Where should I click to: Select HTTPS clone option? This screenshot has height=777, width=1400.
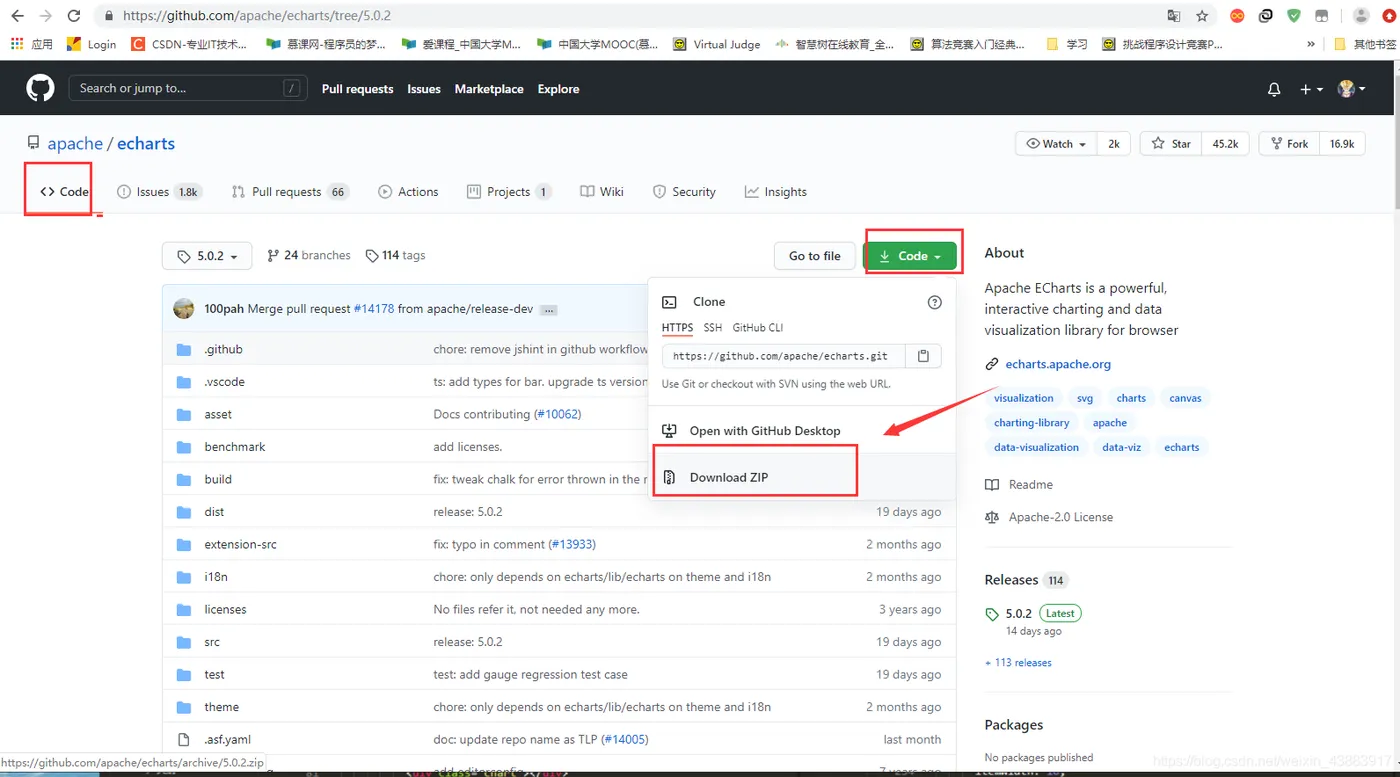(677, 328)
